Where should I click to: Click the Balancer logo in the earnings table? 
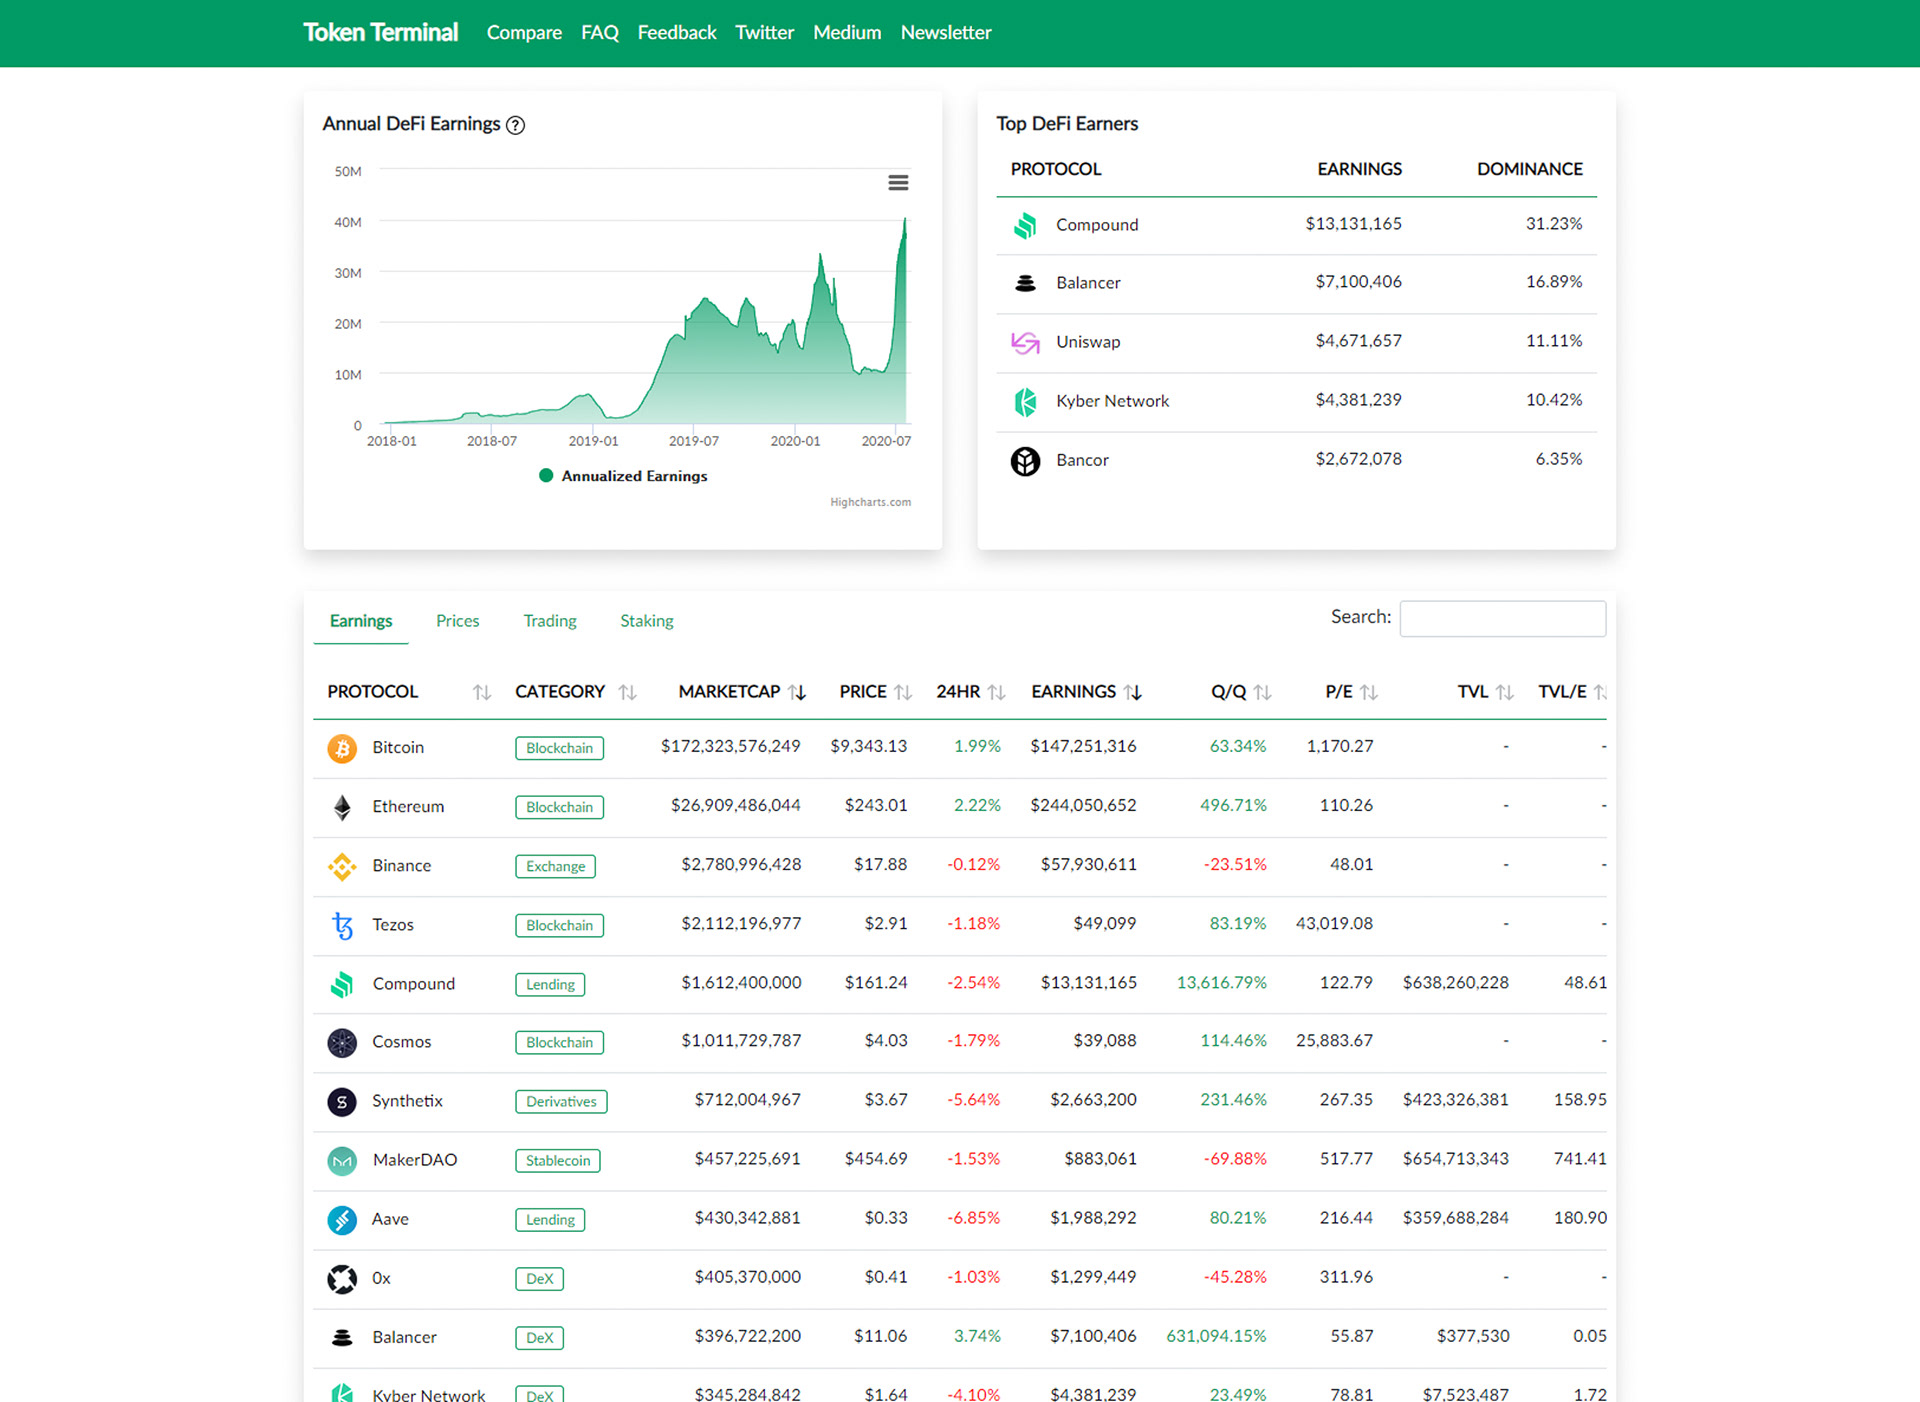point(342,1337)
